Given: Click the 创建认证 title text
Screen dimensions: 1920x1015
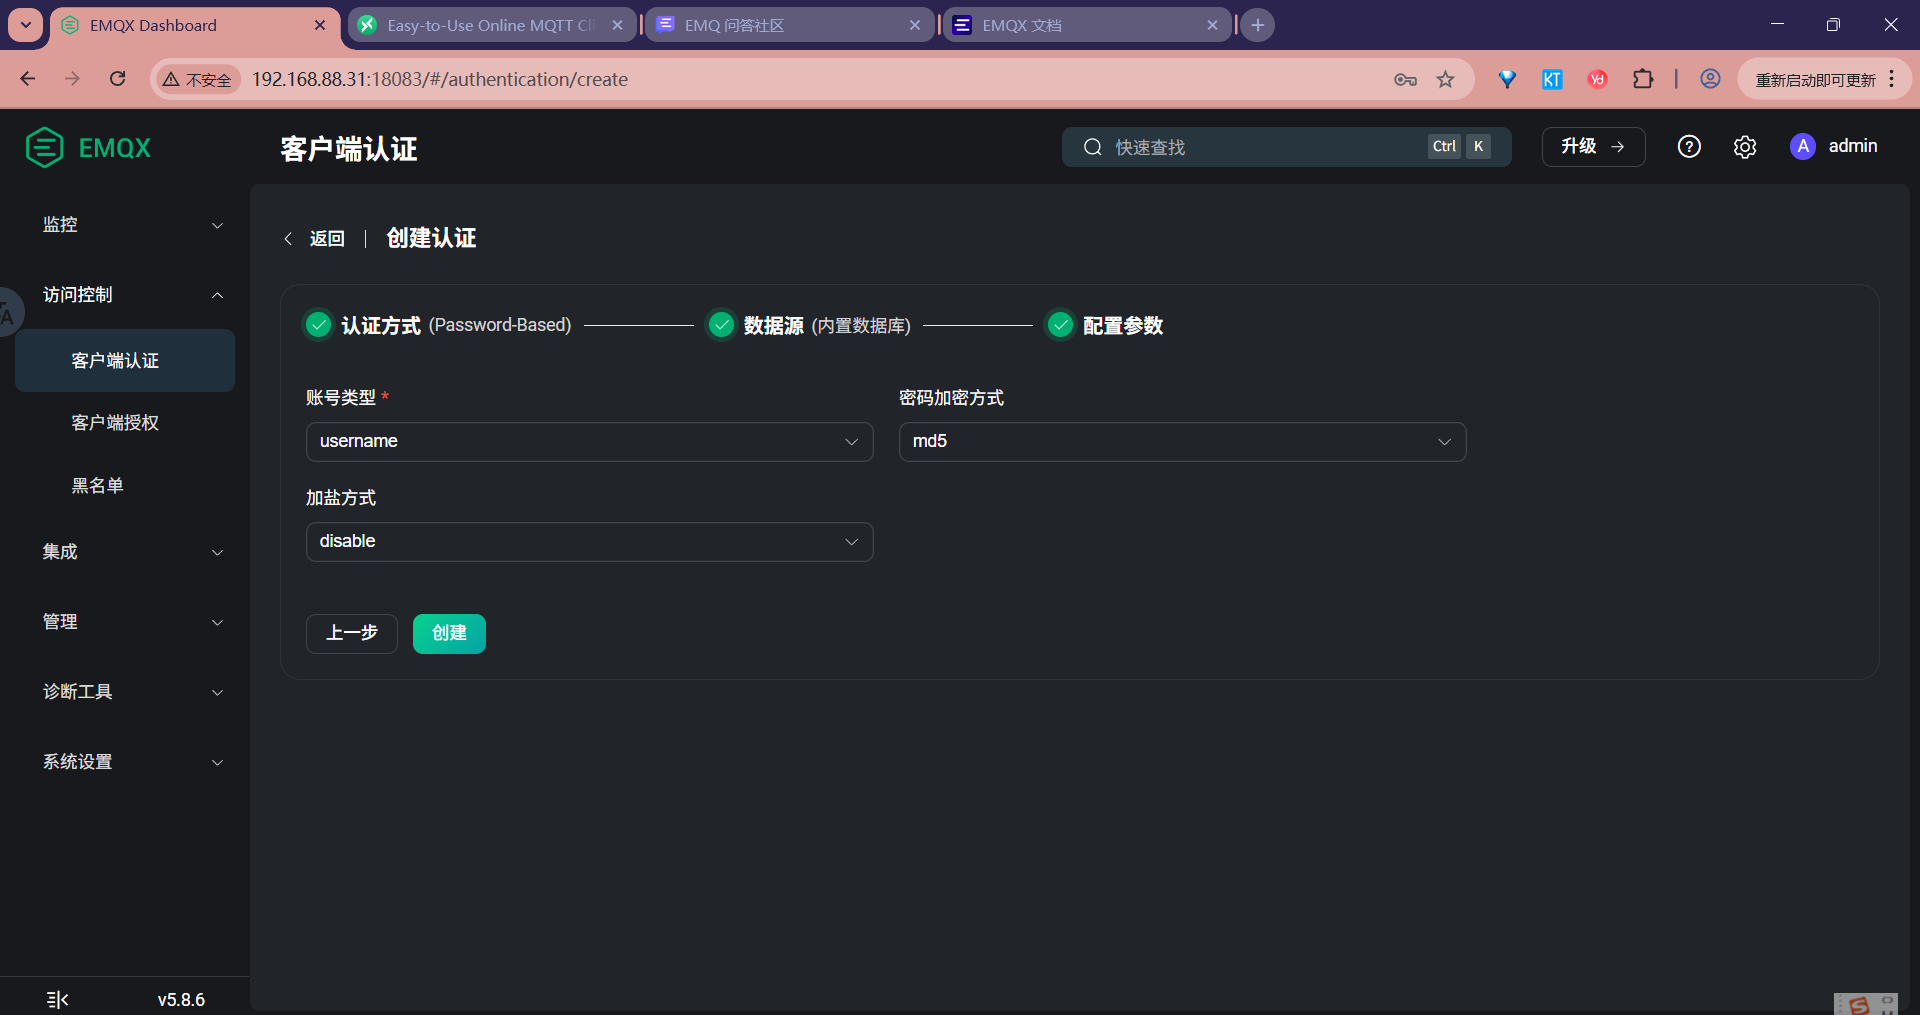Looking at the screenshot, I should 431,238.
